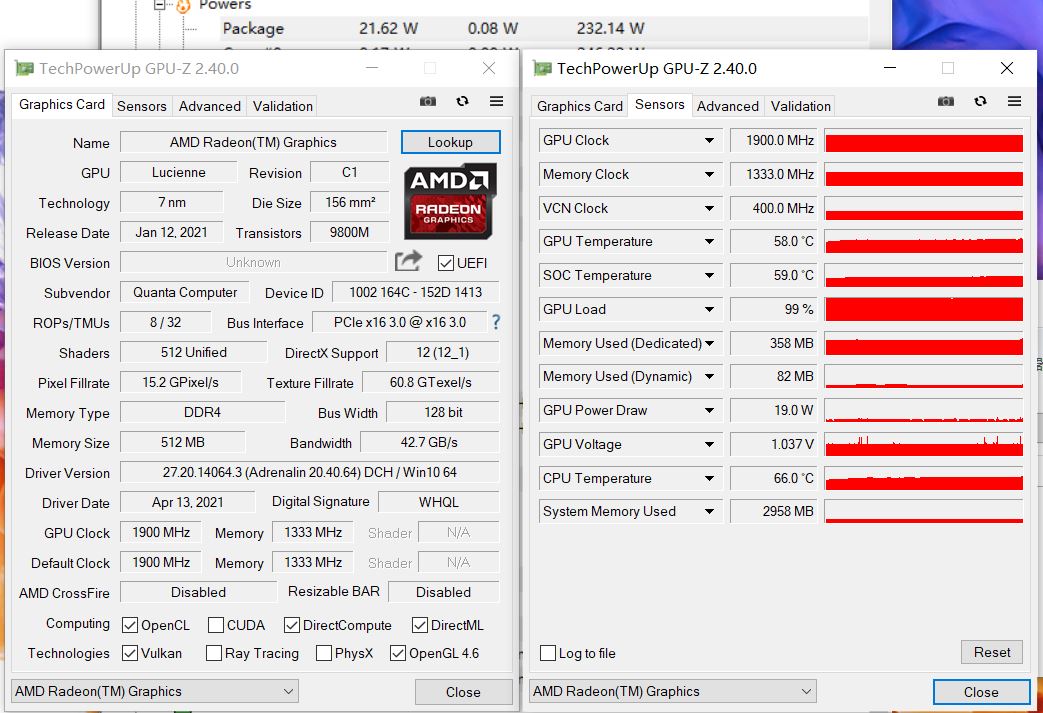Click the GPU name field AMD Radeon(TM) Graphics
The height and width of the screenshot is (713, 1043).
point(253,142)
